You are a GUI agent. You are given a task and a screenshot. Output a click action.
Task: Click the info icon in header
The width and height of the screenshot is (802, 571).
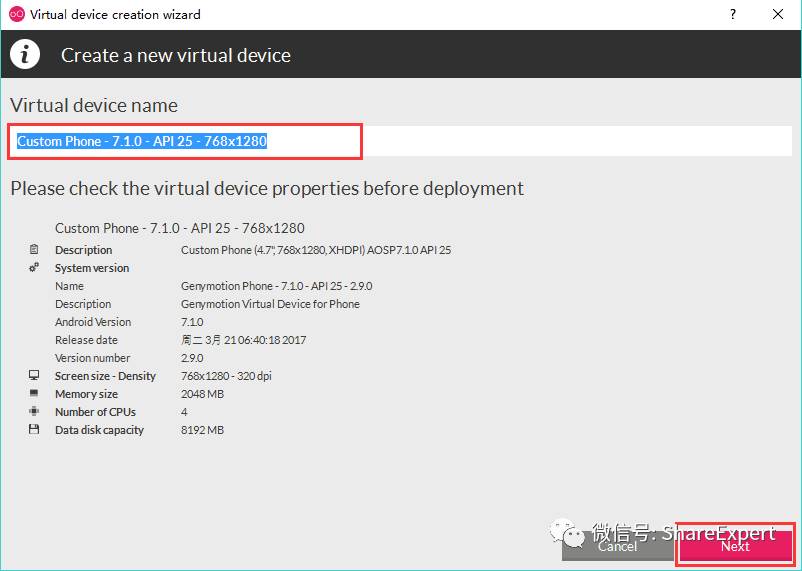(25, 54)
